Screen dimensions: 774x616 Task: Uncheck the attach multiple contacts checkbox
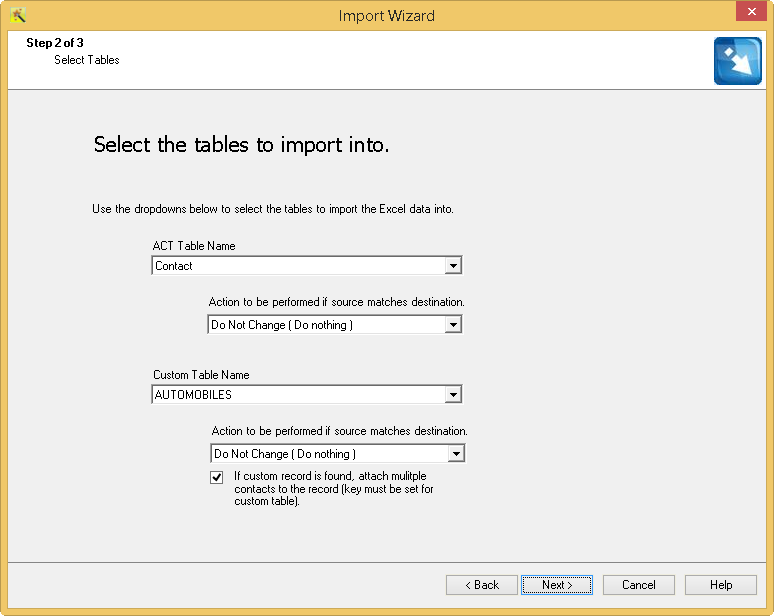click(217, 477)
